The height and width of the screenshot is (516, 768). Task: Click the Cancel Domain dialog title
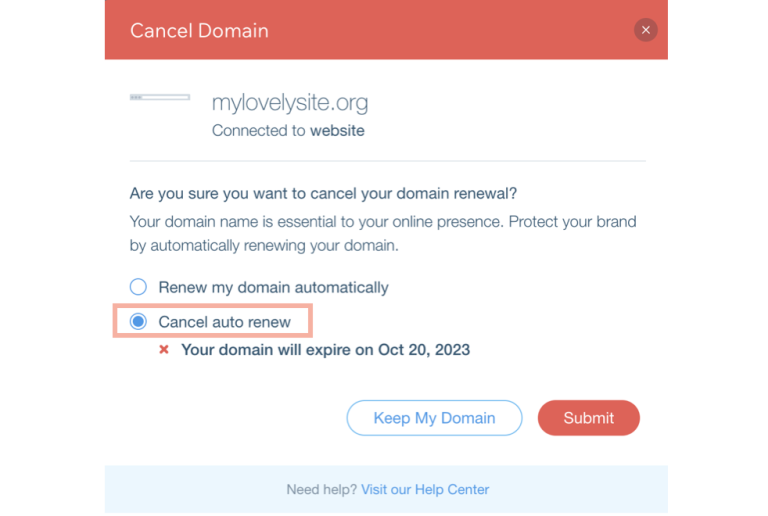tap(199, 30)
